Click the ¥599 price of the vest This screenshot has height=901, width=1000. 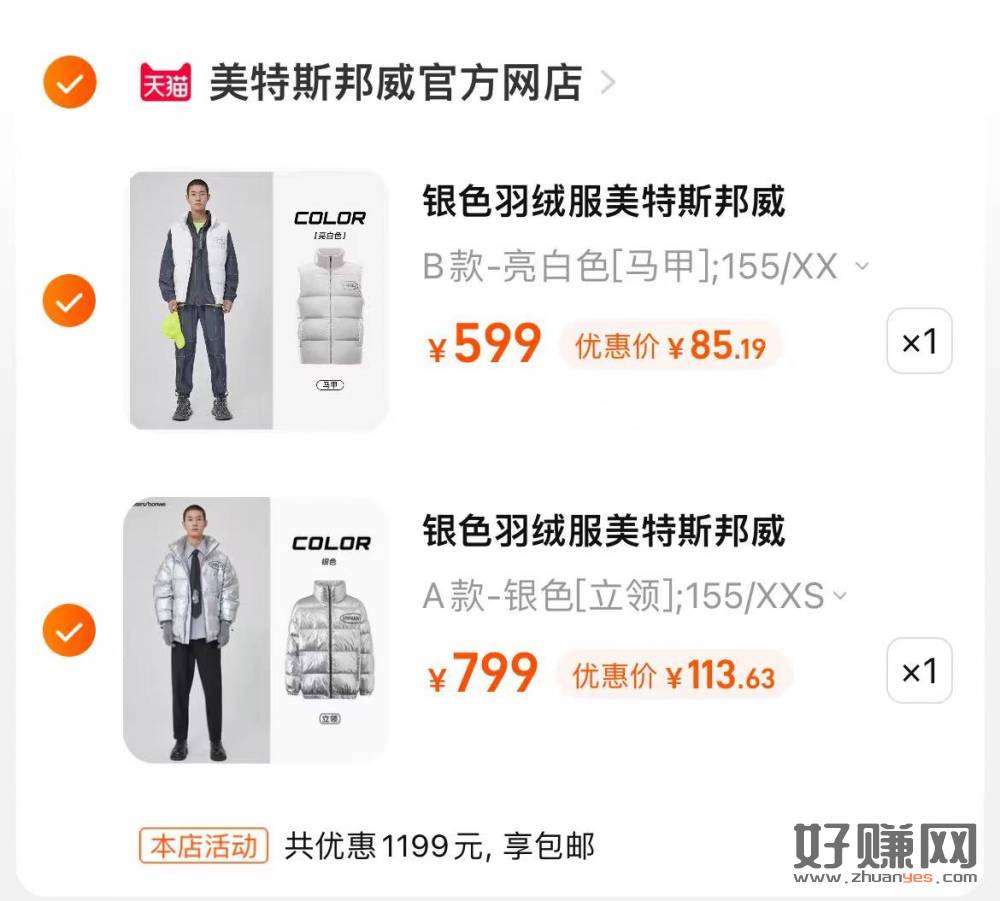point(484,344)
